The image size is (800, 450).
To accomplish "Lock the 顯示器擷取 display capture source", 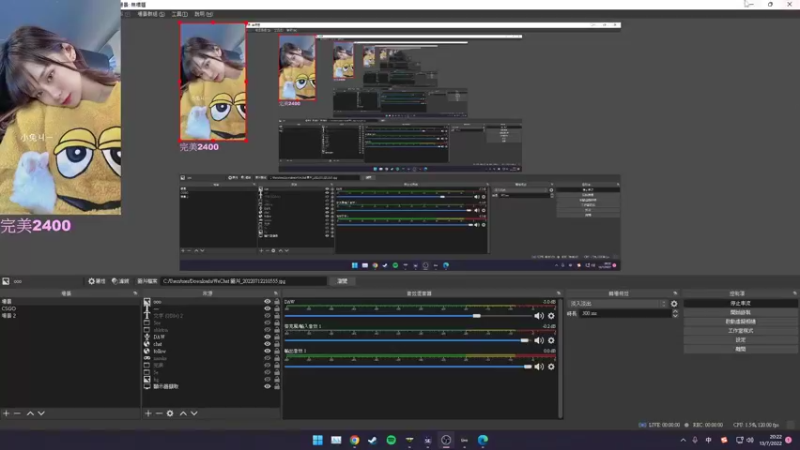I will (x=277, y=387).
